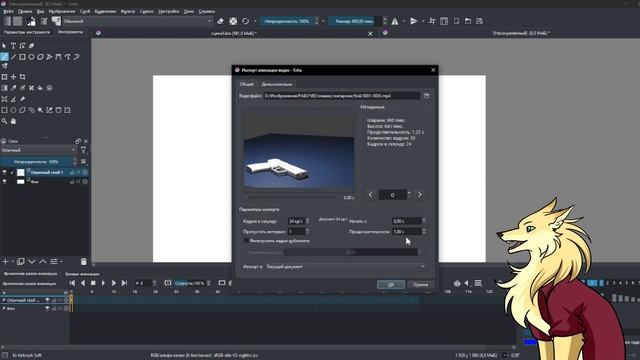This screenshot has width=640, height=360.
Task: Open layer blend mode dropdown in Layers panel
Action: coord(38,150)
